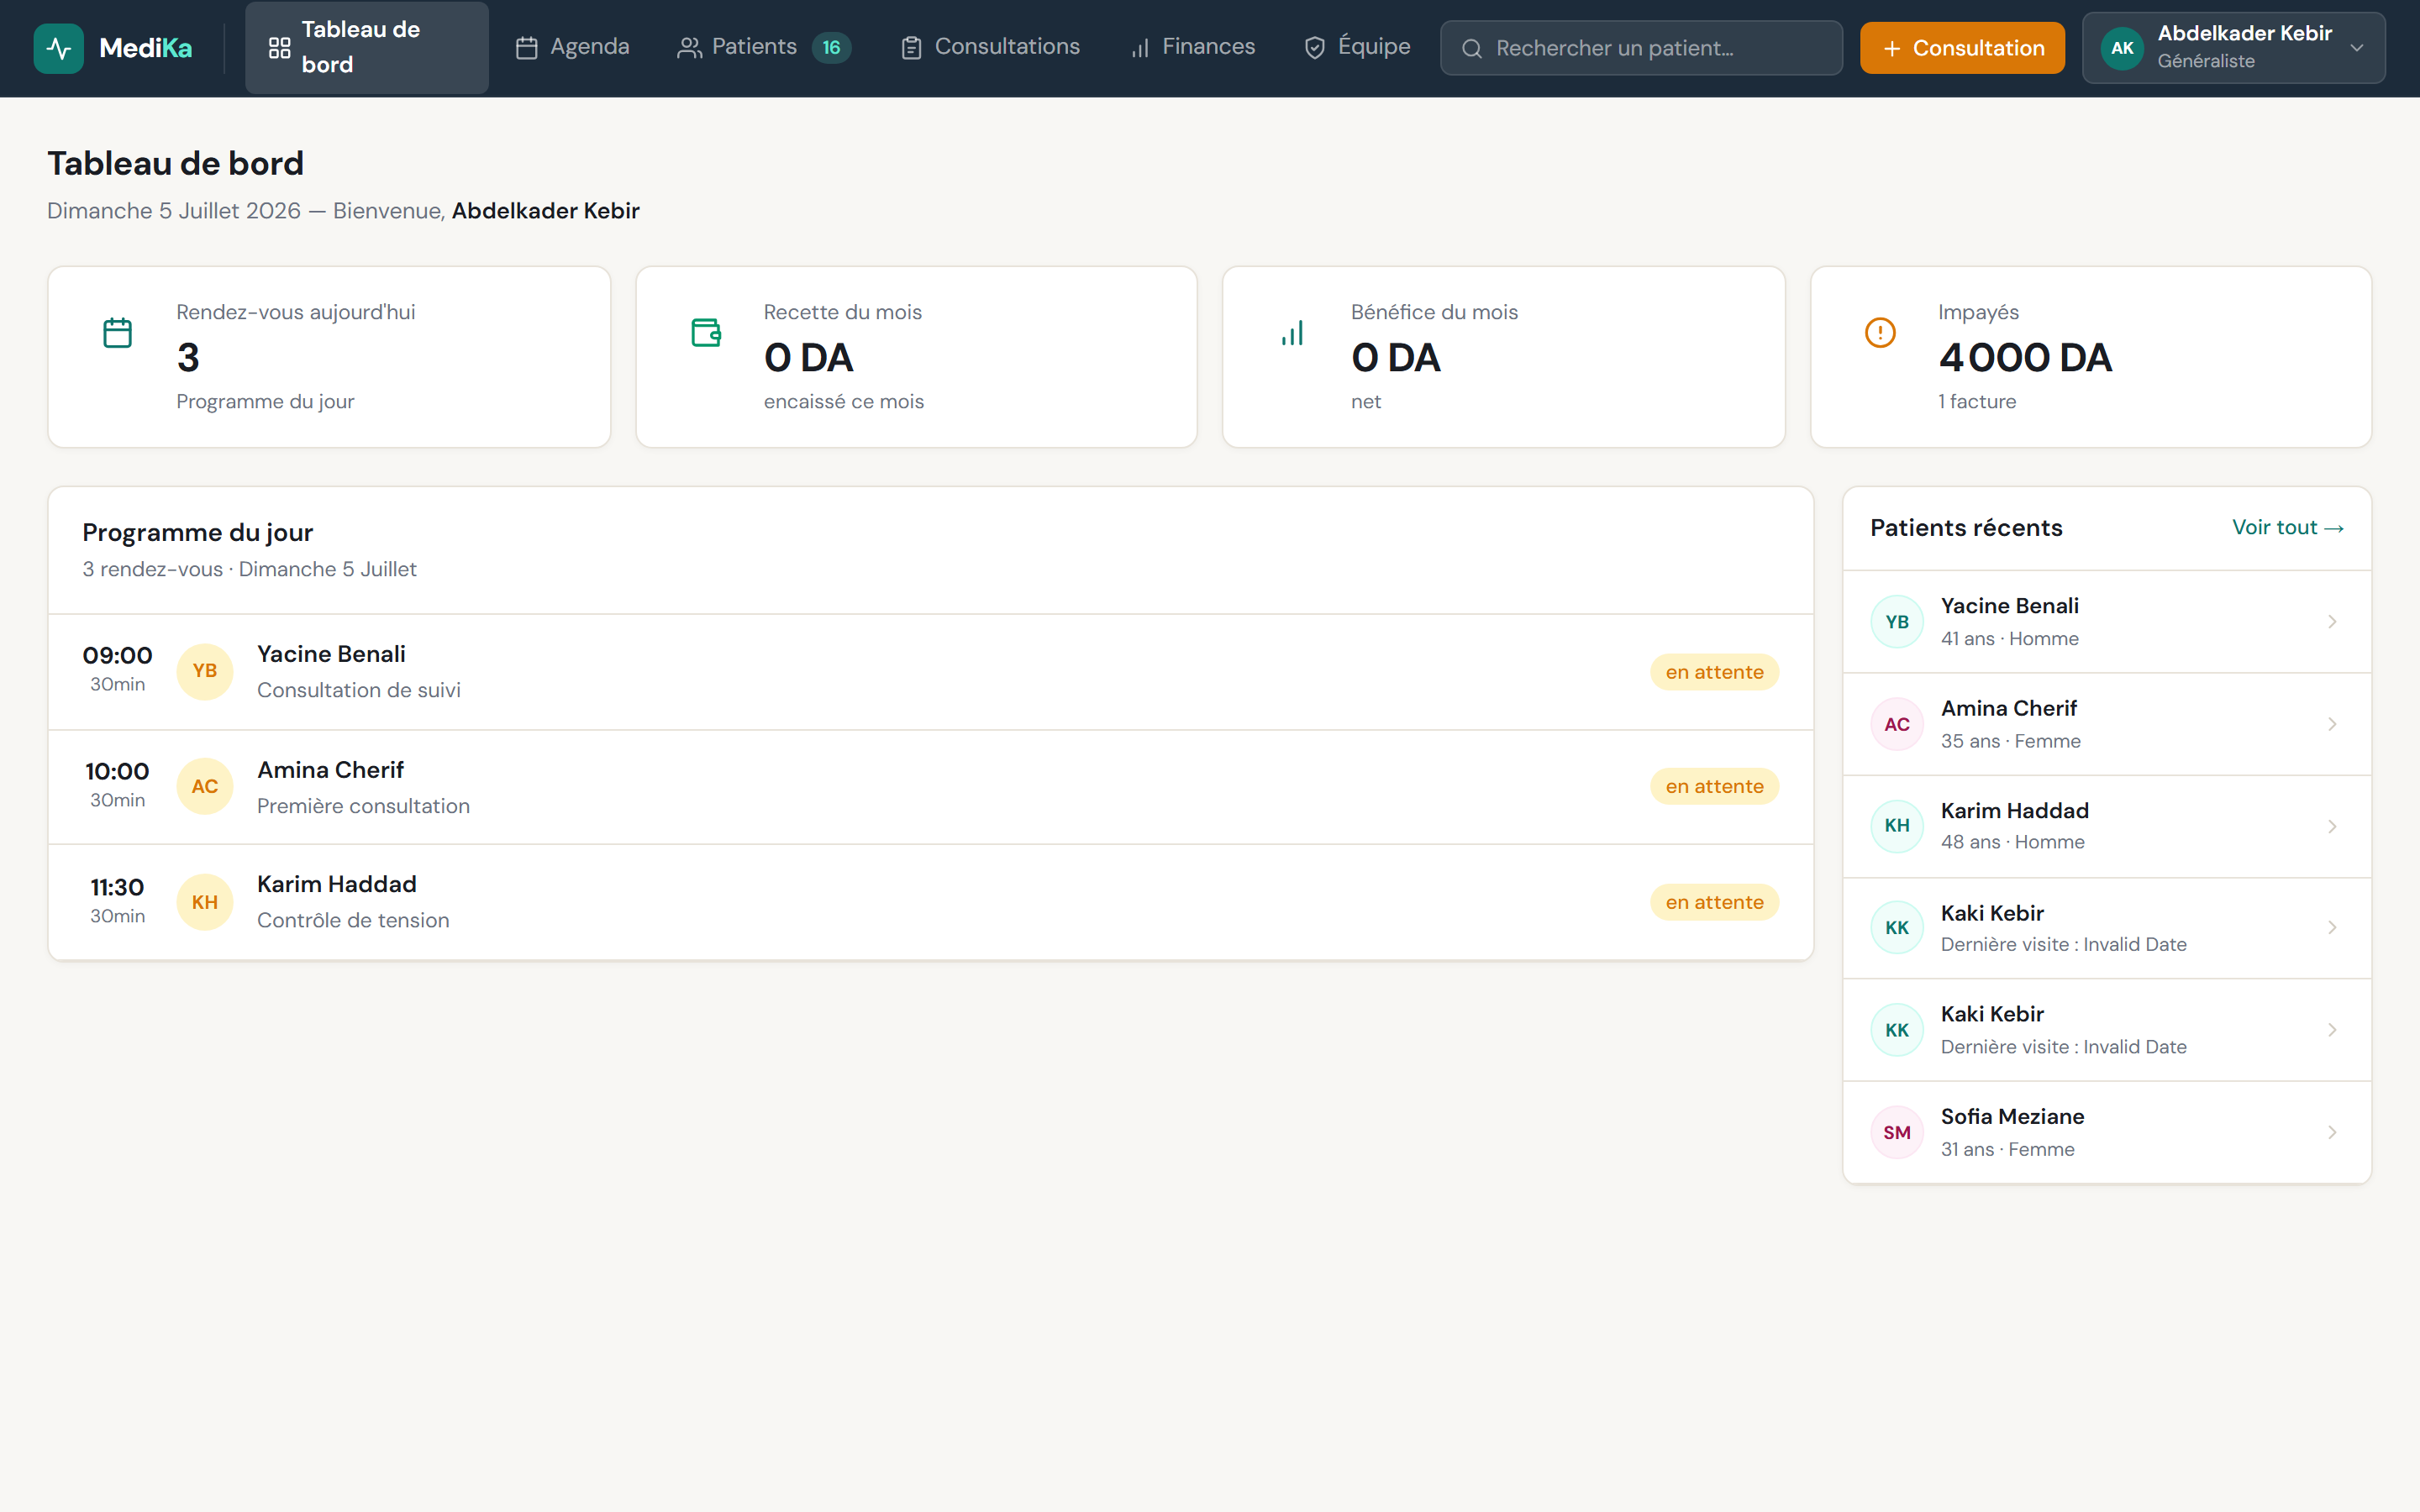Click the AC avatar in the 10:00 appointment

pos(205,787)
